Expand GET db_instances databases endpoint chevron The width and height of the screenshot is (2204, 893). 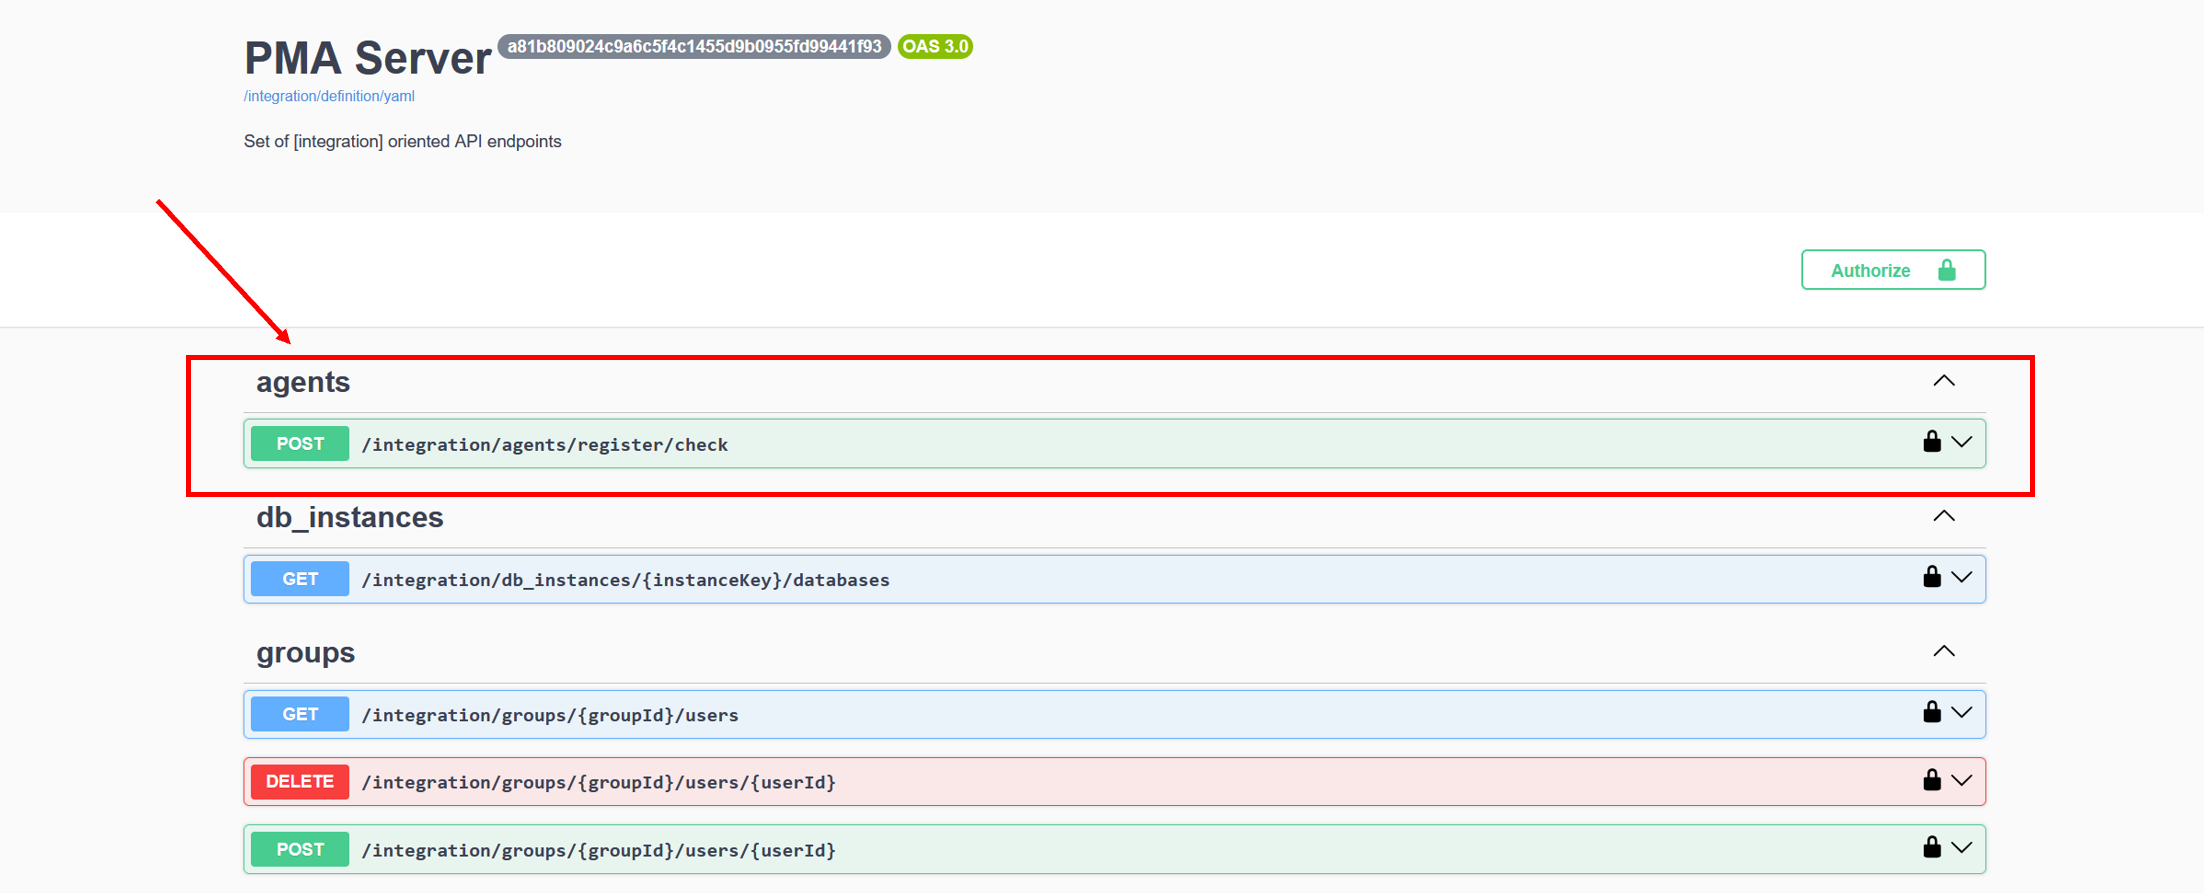[1962, 577]
